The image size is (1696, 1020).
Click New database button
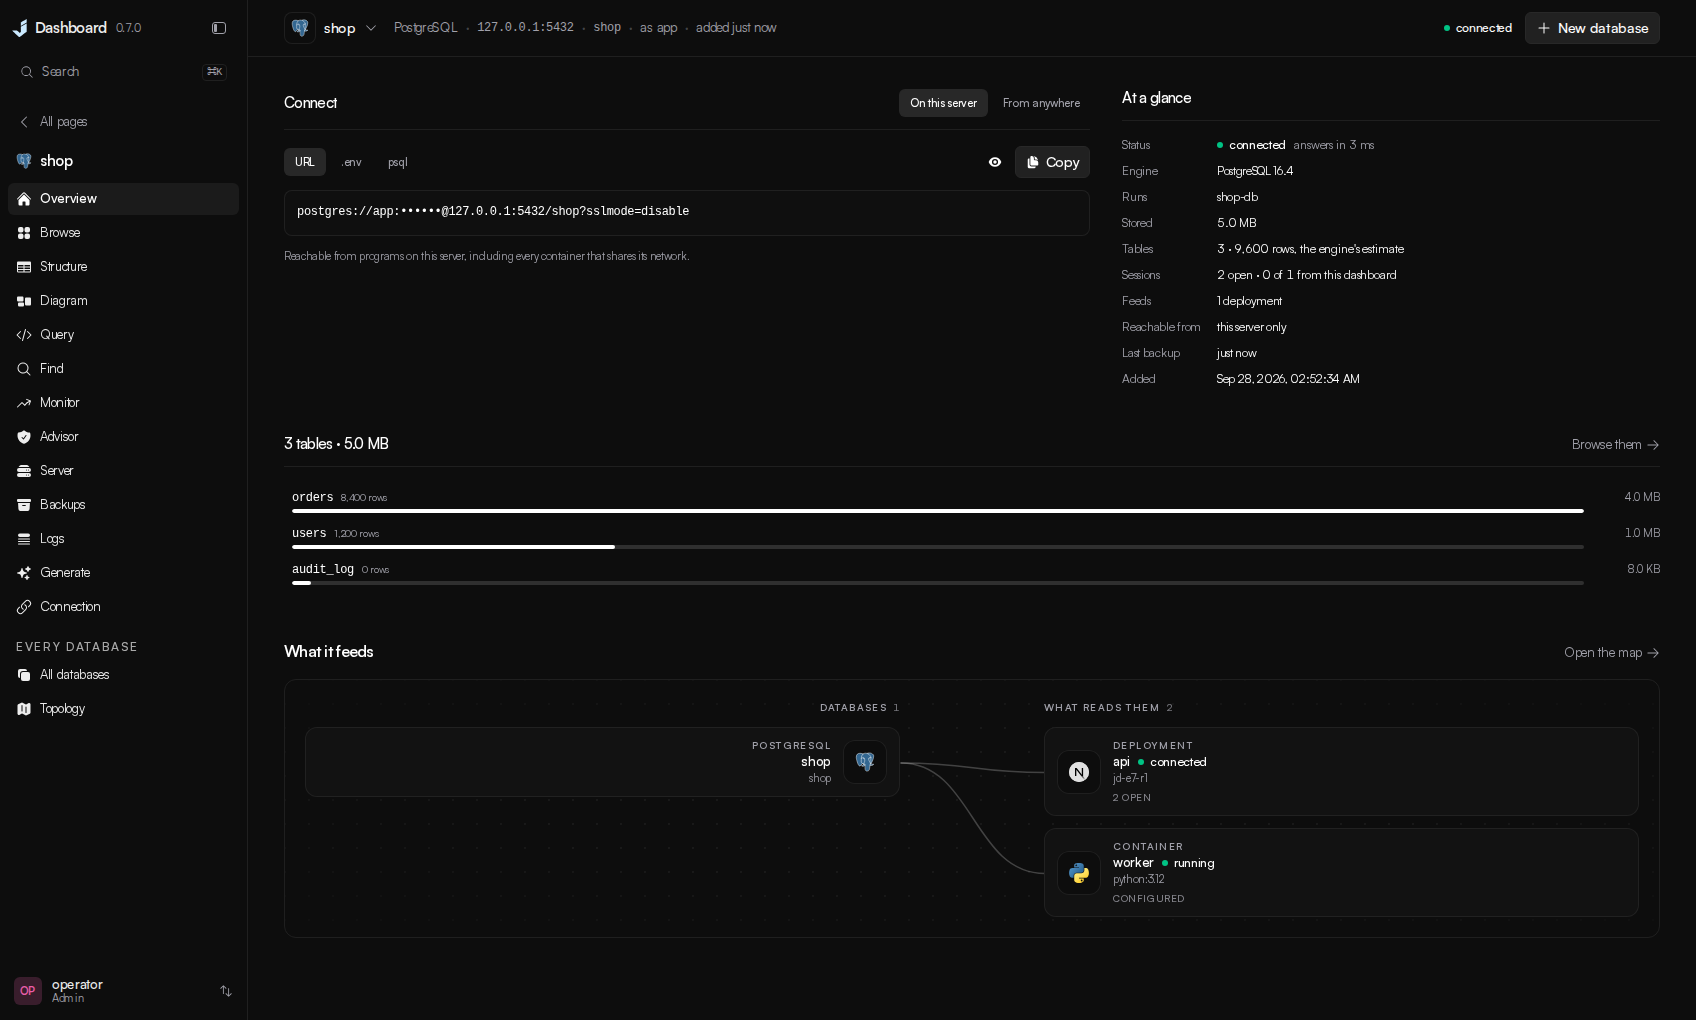pos(1592,28)
